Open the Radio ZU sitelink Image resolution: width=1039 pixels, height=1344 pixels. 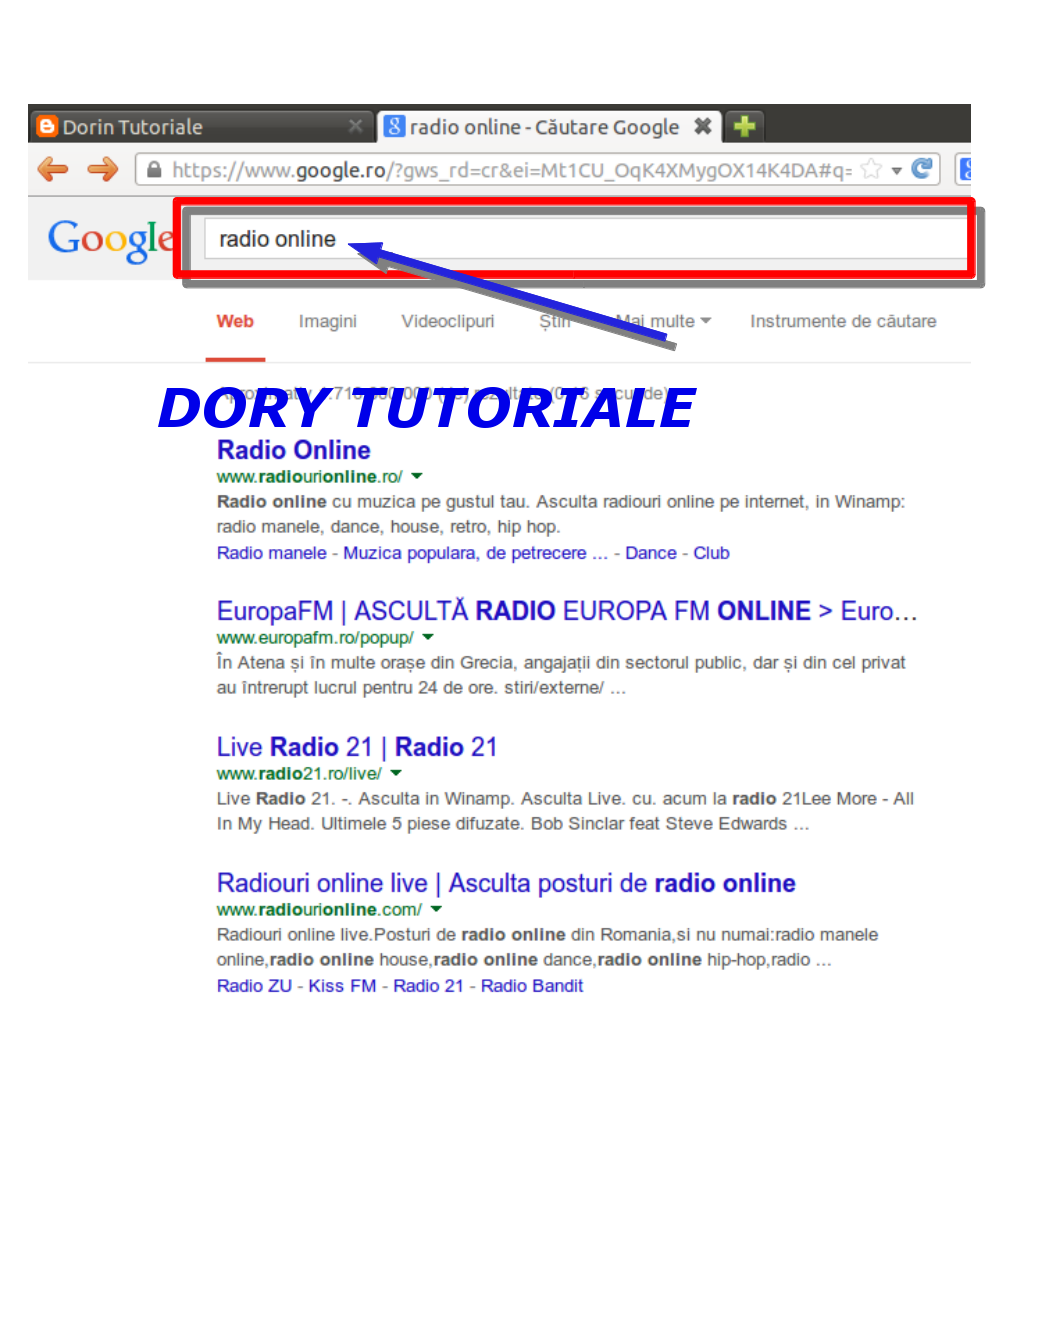tap(254, 986)
